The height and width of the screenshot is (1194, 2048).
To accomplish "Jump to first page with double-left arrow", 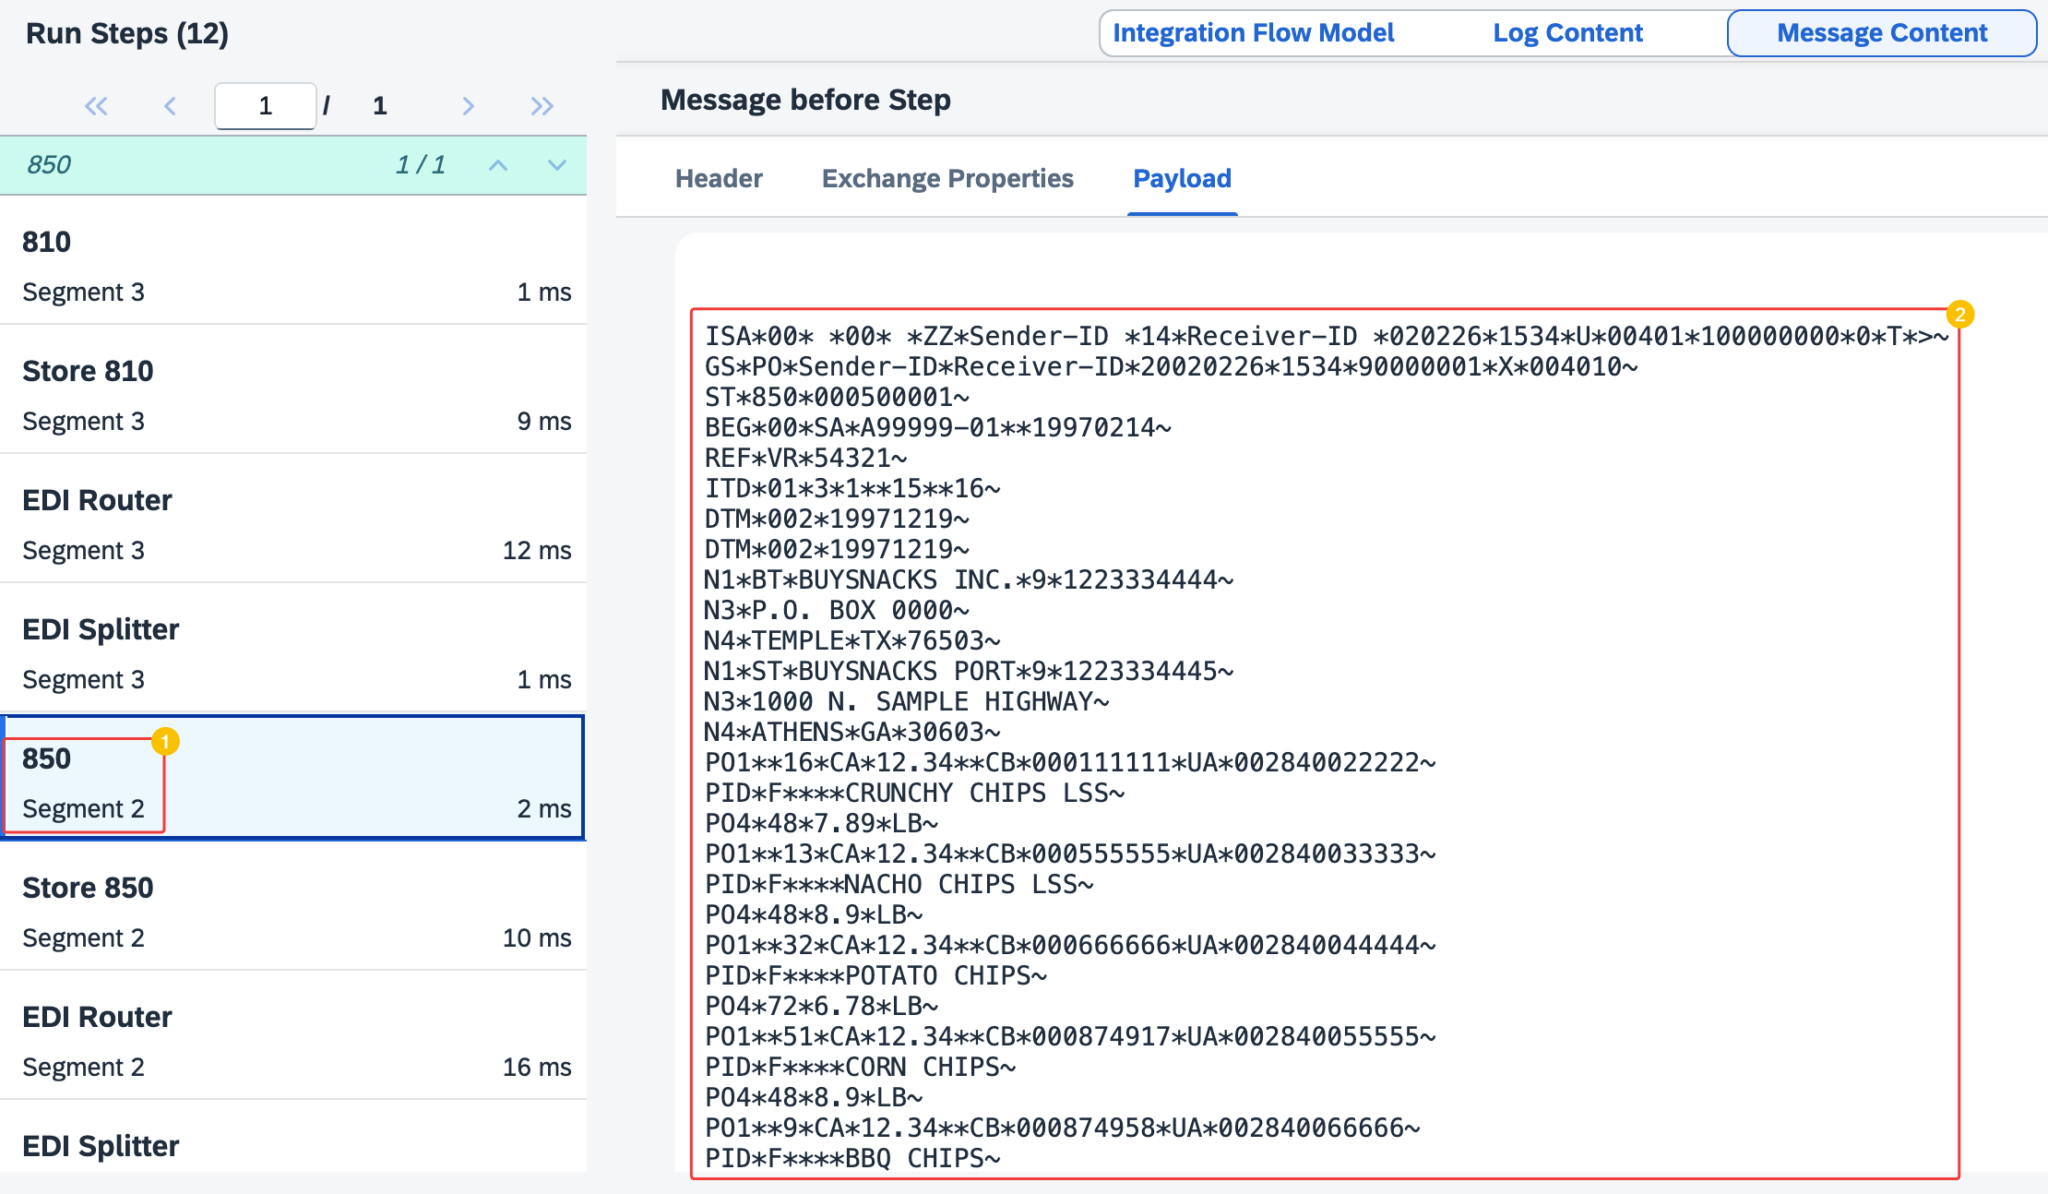I will 96,105.
